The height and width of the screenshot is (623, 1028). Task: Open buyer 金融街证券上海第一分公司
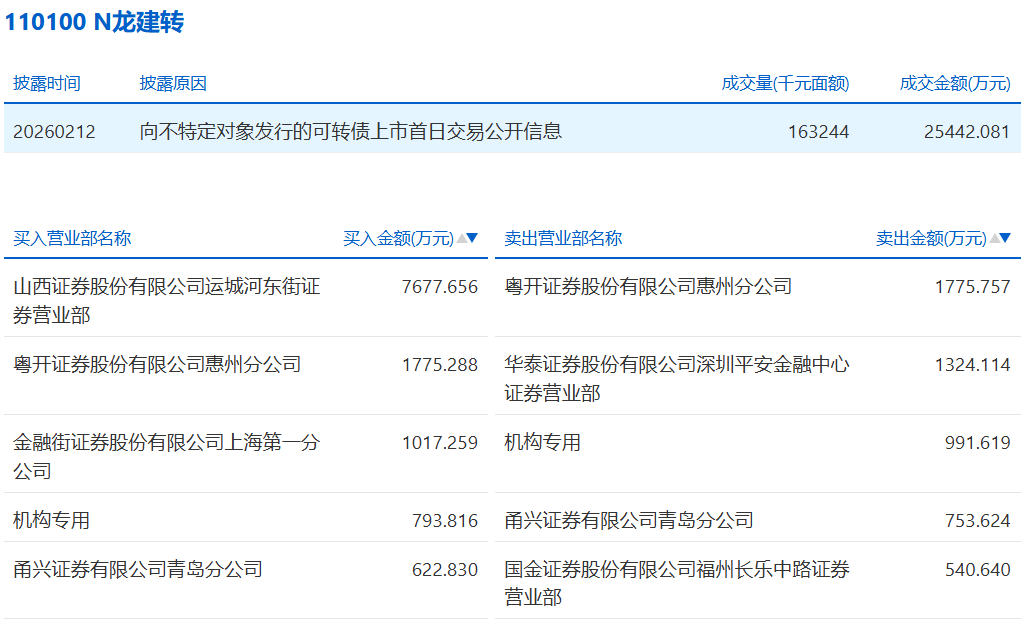click(x=167, y=456)
